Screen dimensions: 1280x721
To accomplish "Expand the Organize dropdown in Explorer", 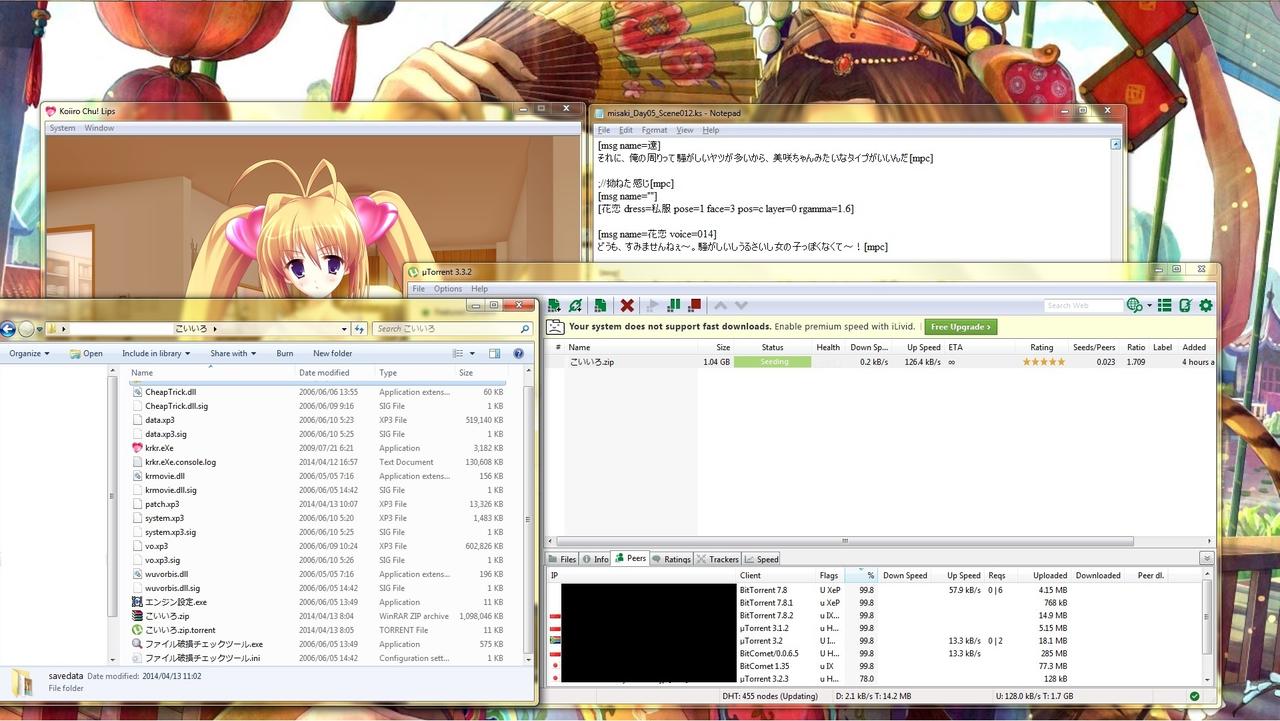I will (29, 353).
